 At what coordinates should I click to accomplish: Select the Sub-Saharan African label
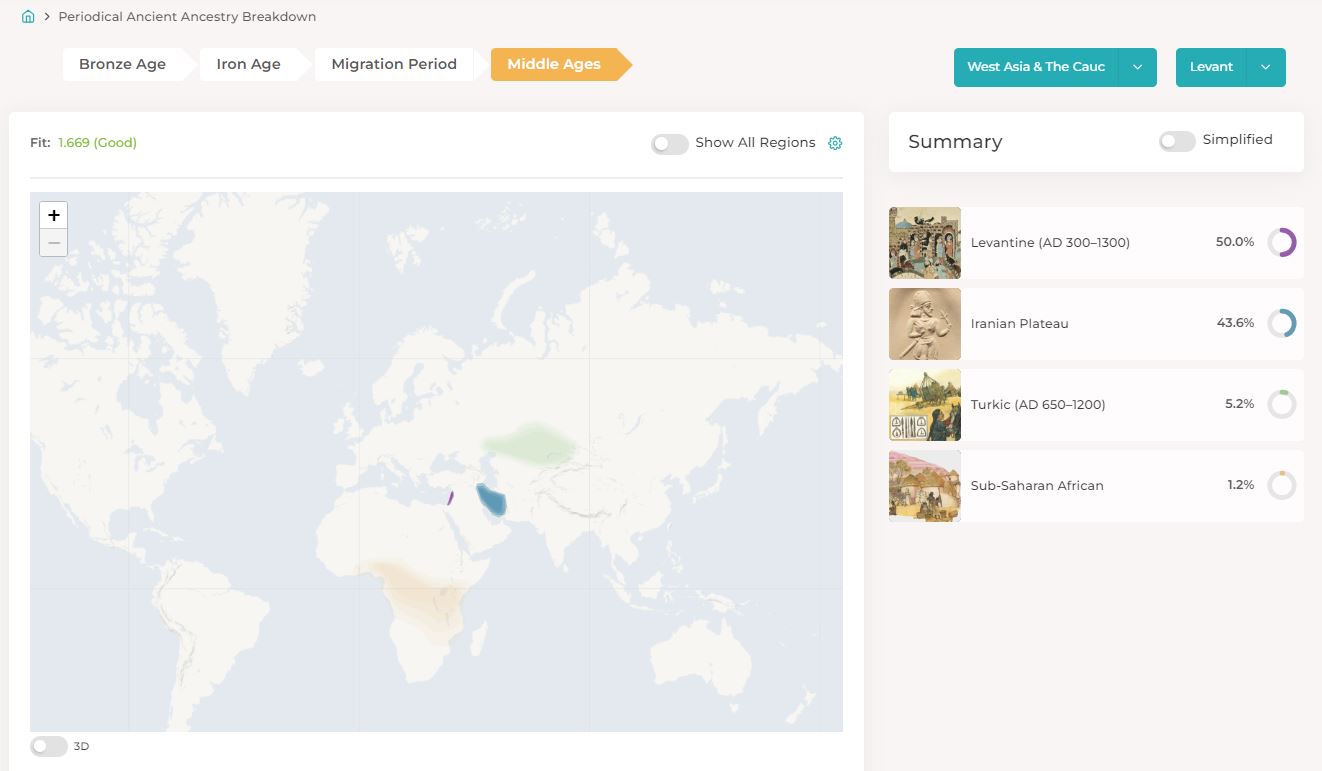coord(1037,486)
